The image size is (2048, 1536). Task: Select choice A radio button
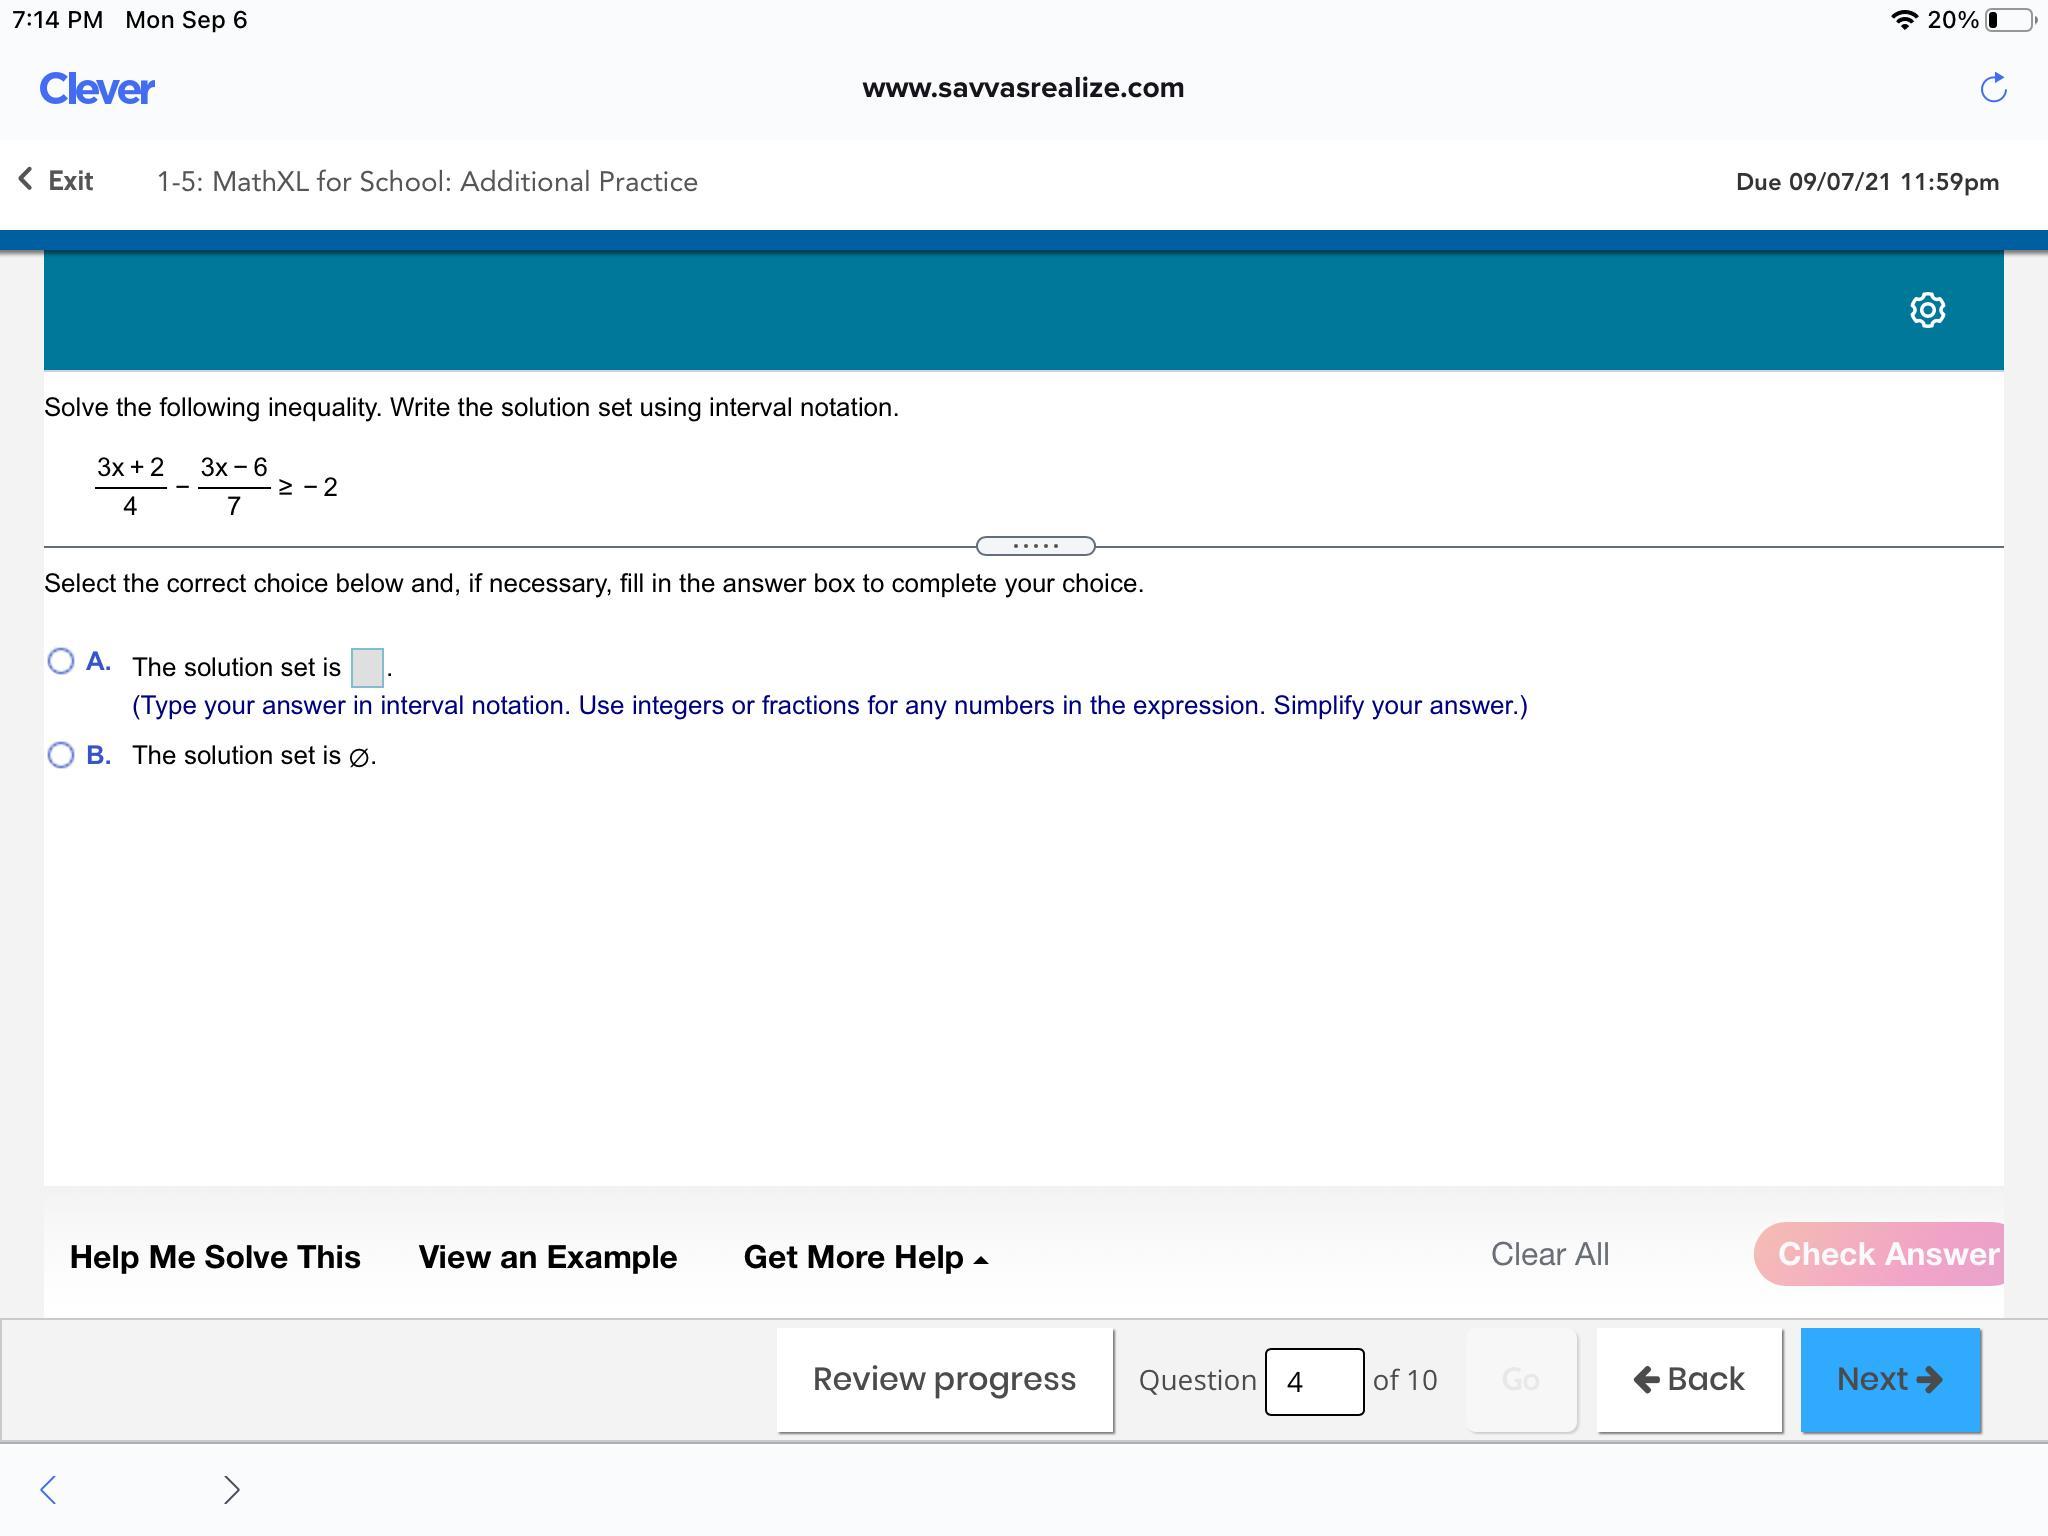pos(61,661)
